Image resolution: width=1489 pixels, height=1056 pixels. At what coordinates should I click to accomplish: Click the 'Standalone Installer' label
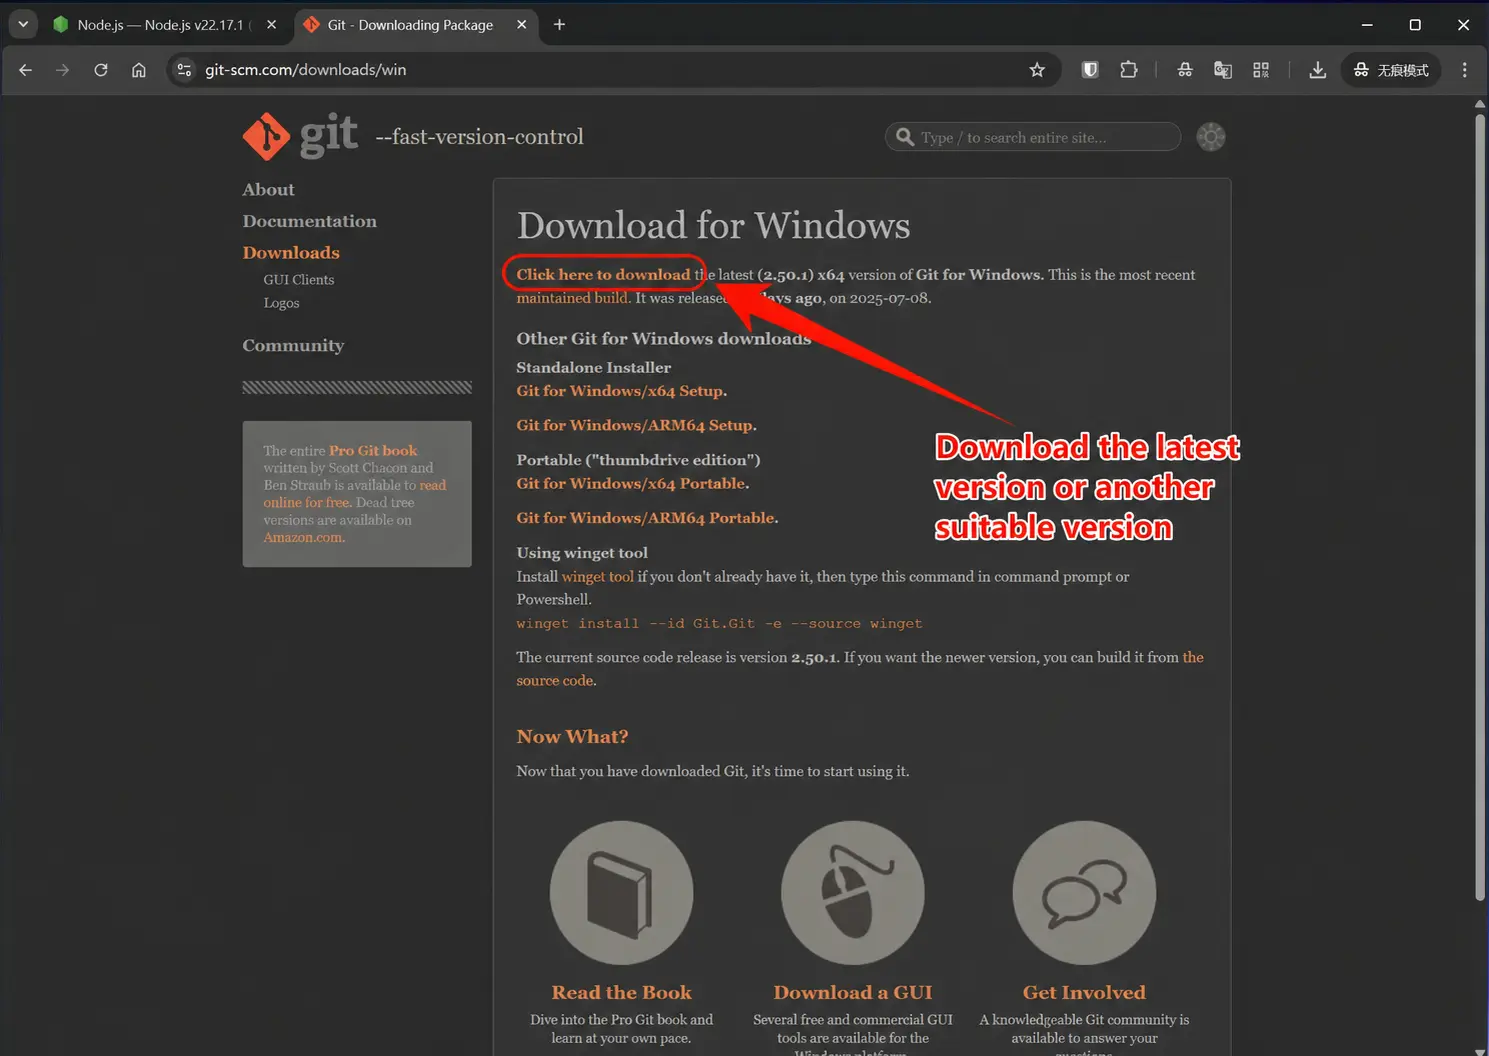(593, 368)
